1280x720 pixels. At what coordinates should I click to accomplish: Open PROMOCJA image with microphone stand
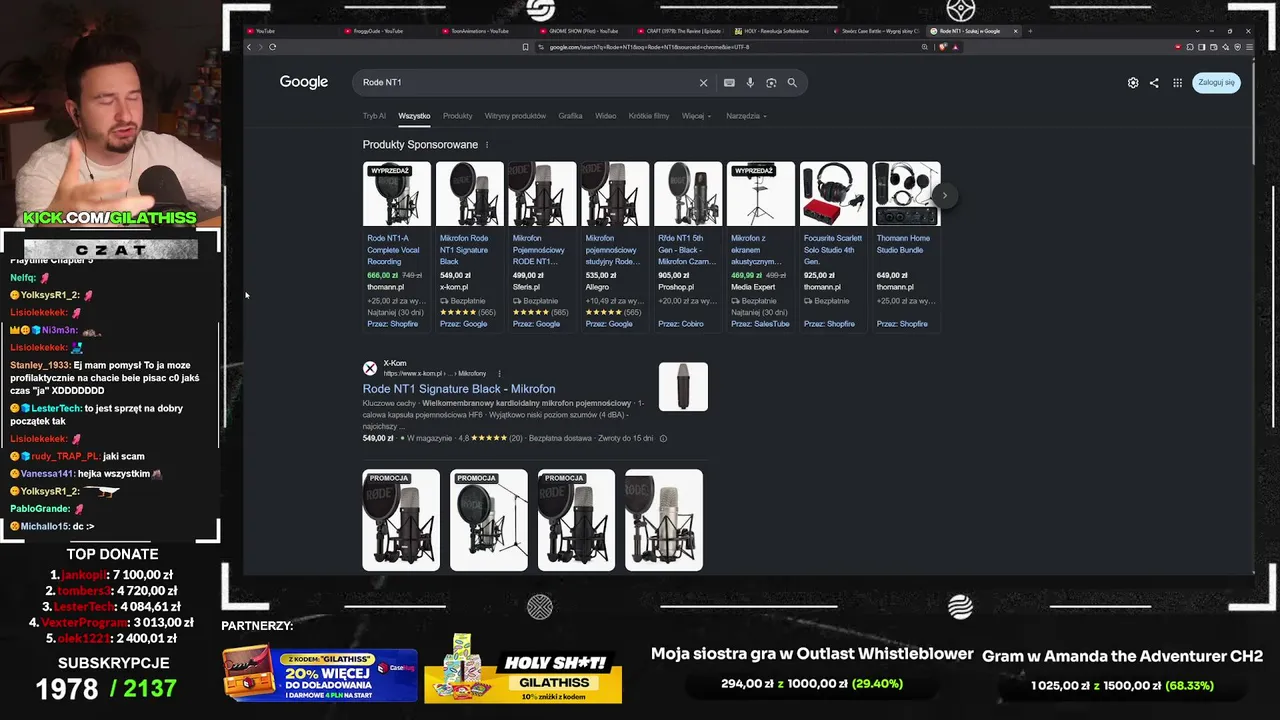click(x=489, y=520)
